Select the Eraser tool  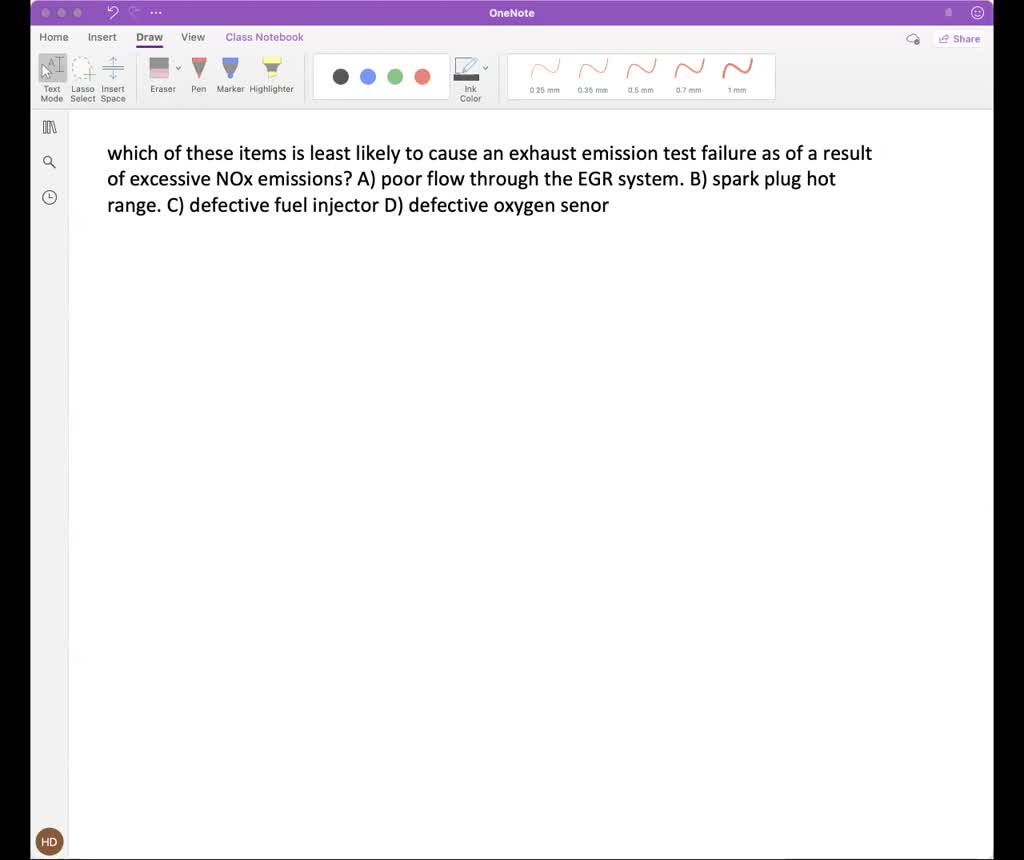(x=160, y=74)
